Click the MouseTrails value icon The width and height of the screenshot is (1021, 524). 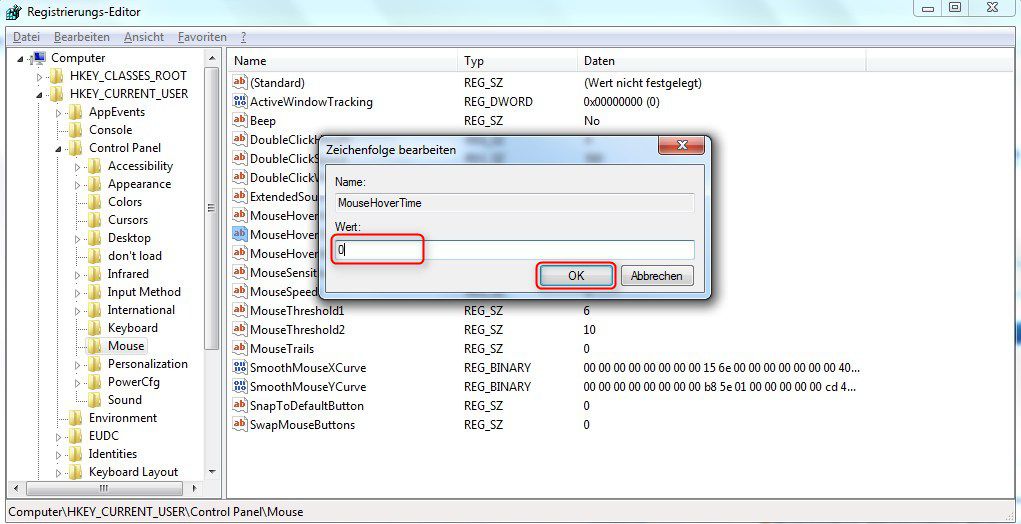(240, 348)
